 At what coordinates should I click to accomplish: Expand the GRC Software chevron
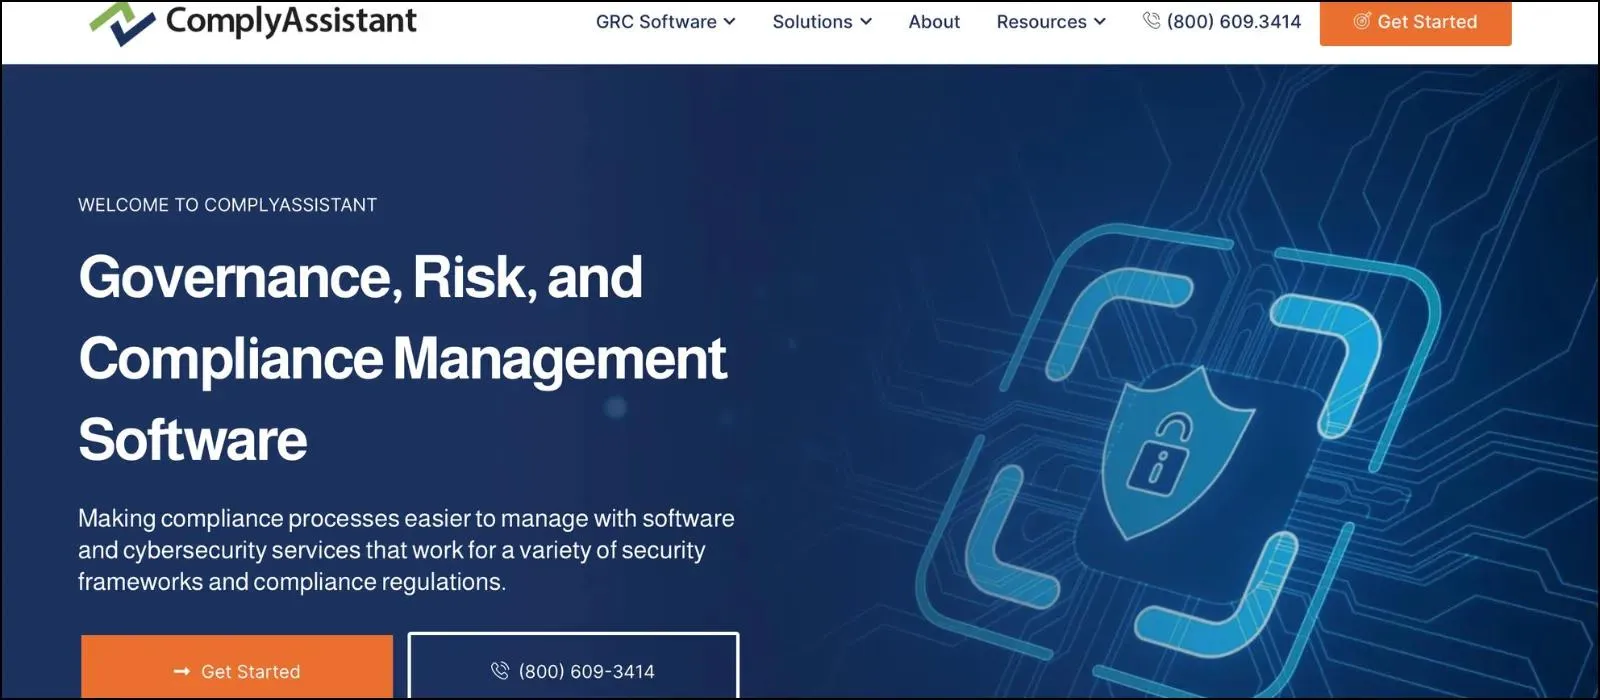[x=730, y=22]
